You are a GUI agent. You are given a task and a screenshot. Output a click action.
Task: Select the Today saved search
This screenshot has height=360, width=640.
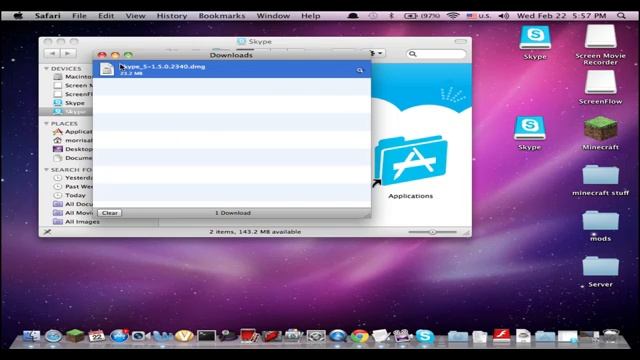coord(69,195)
